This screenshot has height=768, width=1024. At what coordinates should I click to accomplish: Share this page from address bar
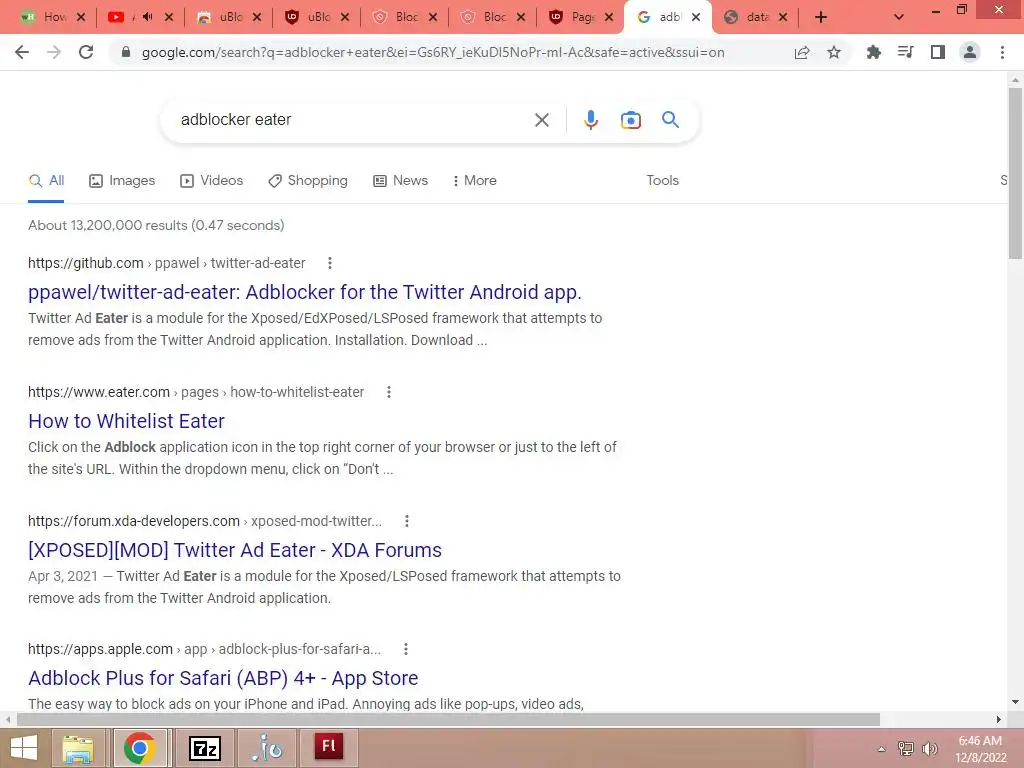[802, 52]
